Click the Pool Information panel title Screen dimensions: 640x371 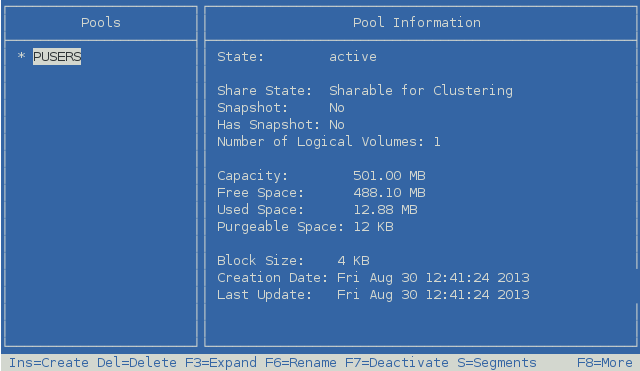click(x=417, y=22)
